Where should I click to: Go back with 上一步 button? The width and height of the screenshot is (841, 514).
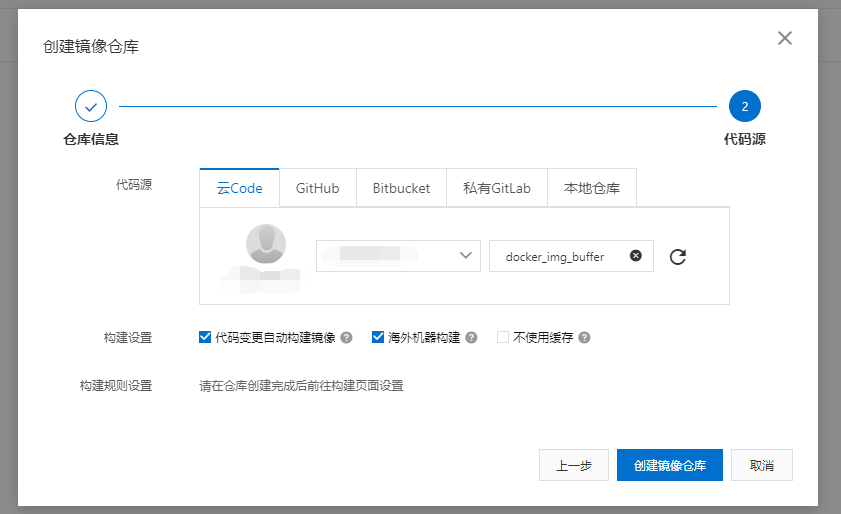574,465
